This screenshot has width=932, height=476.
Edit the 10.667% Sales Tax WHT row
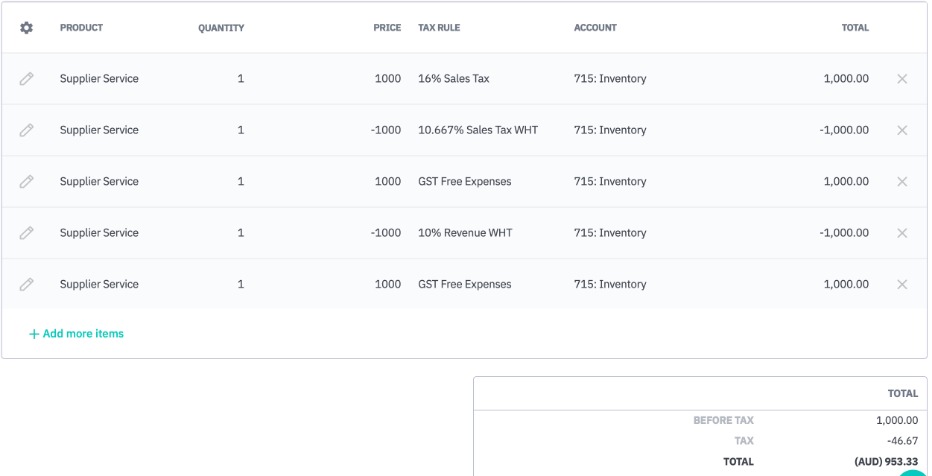tap(27, 130)
